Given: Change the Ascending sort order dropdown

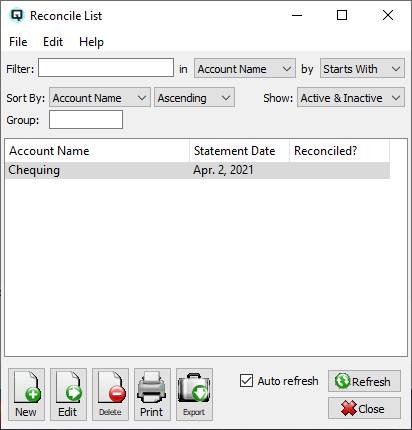Looking at the screenshot, I should 194,97.
